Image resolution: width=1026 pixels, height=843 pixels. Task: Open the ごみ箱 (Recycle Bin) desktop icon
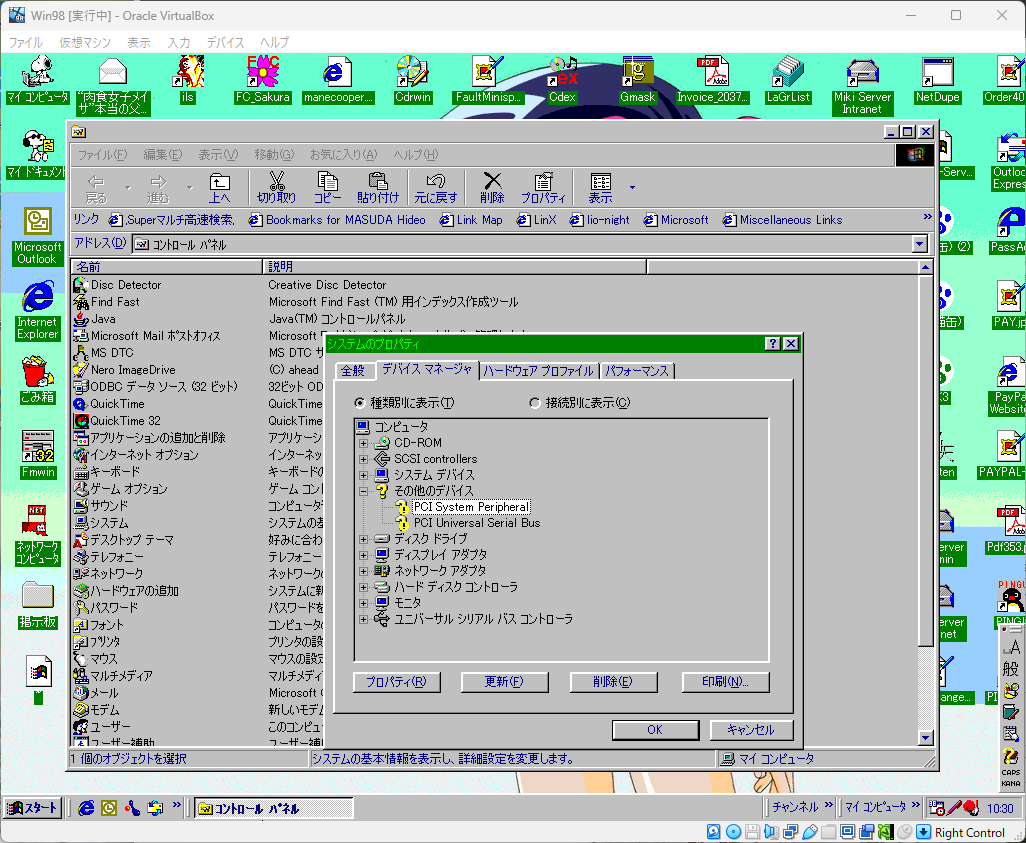37,373
